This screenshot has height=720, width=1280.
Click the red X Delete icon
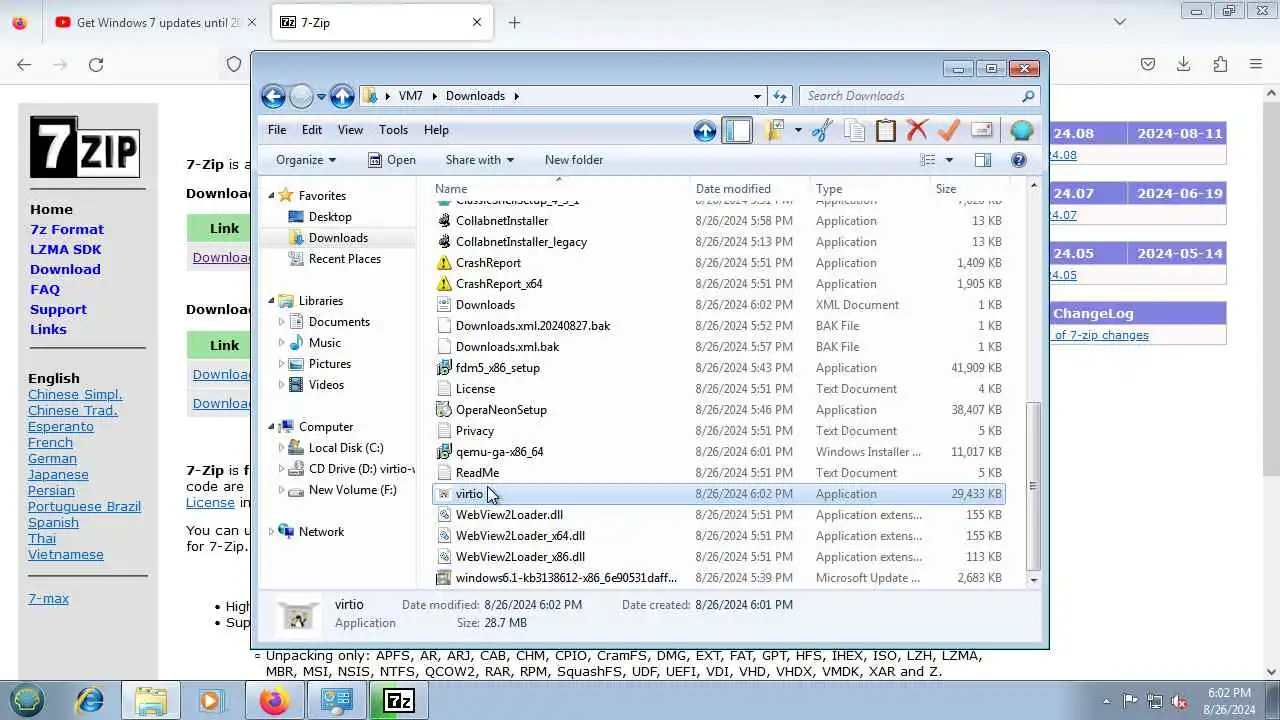tap(917, 130)
